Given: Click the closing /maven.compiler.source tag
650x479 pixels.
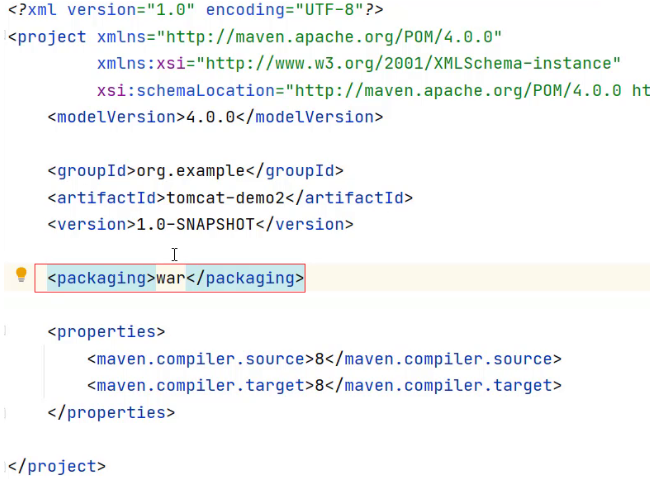Looking at the screenshot, I should coord(443,359).
